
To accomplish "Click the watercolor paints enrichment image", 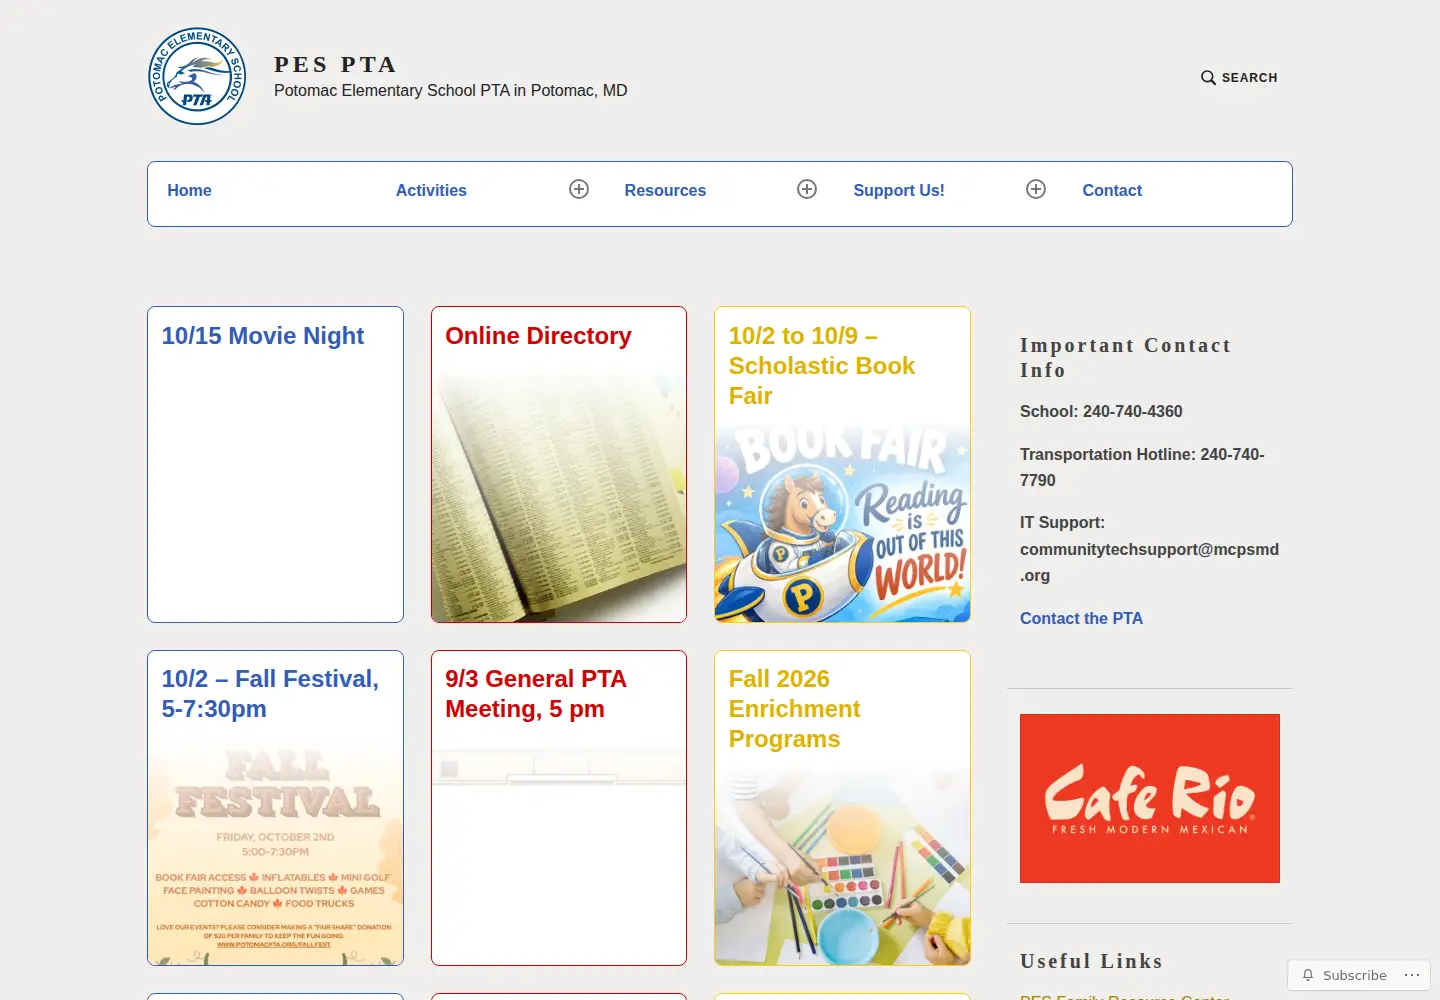I will point(842,865).
